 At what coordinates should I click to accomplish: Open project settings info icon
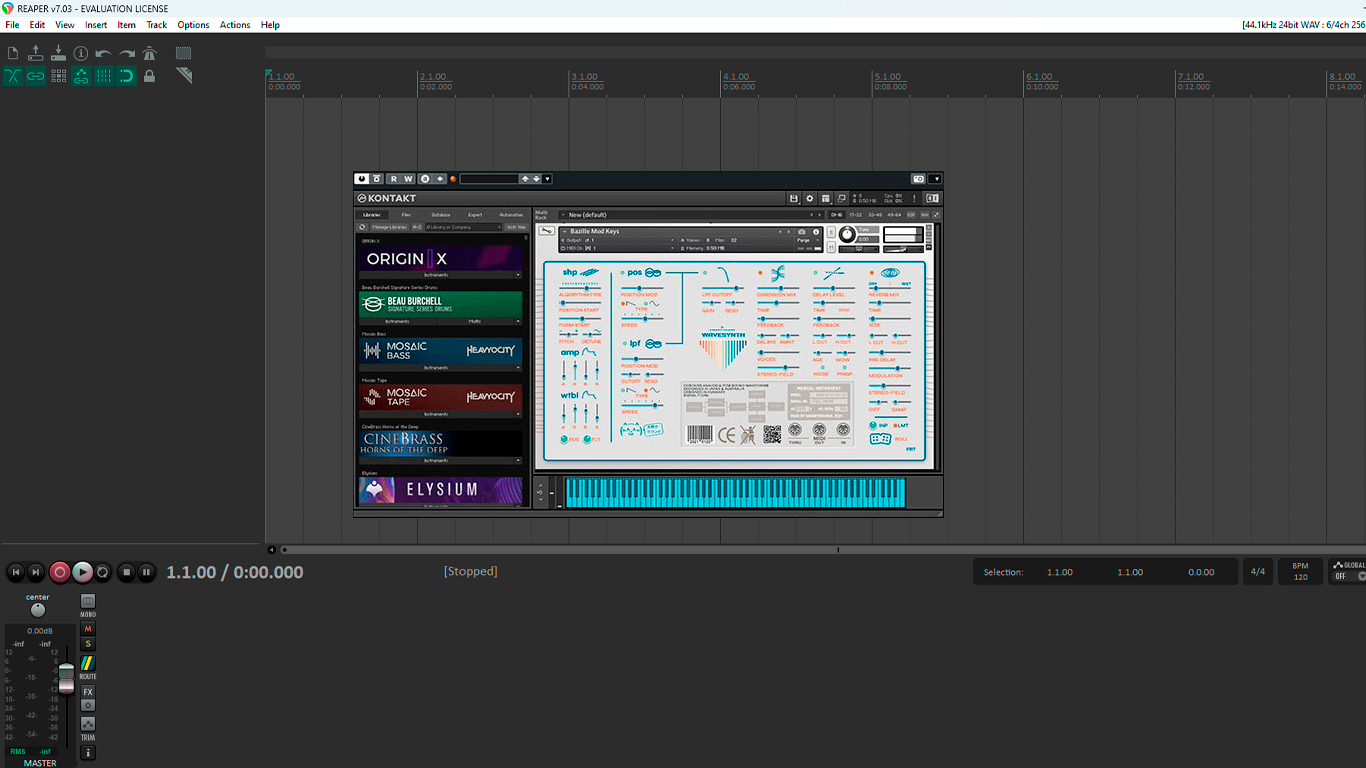coord(81,53)
